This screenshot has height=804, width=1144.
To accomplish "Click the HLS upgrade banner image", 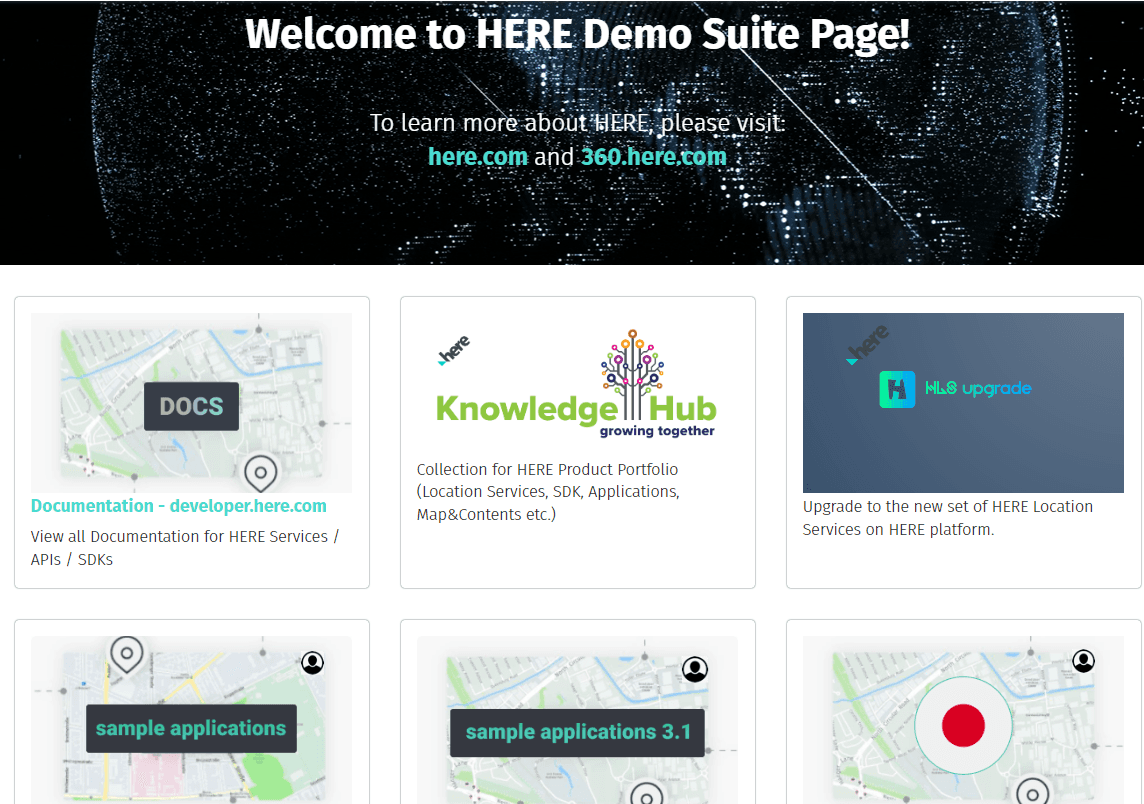I will [963, 403].
